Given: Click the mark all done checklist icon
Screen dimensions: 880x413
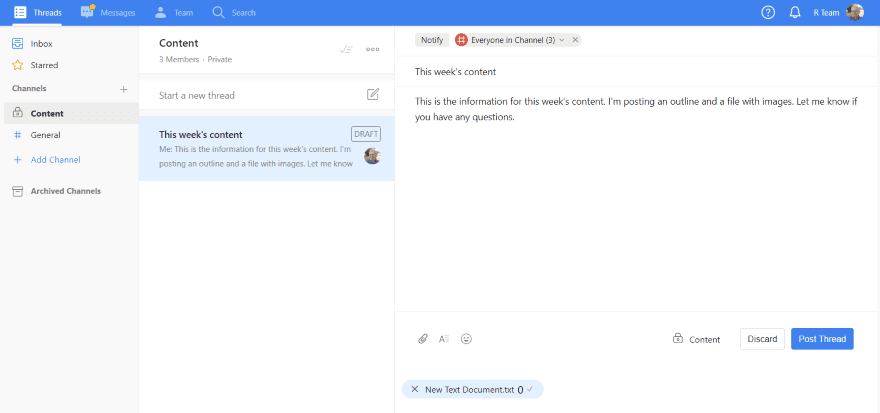Looking at the screenshot, I should coord(346,49).
